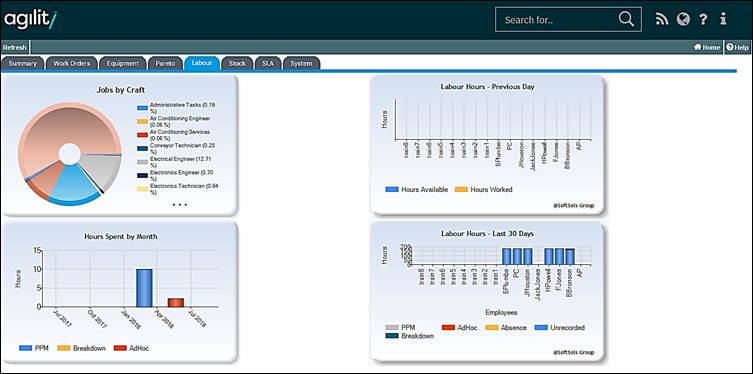This screenshot has height=374, width=753.
Task: Open the Work Orders tab
Action: pyautogui.click(x=72, y=63)
